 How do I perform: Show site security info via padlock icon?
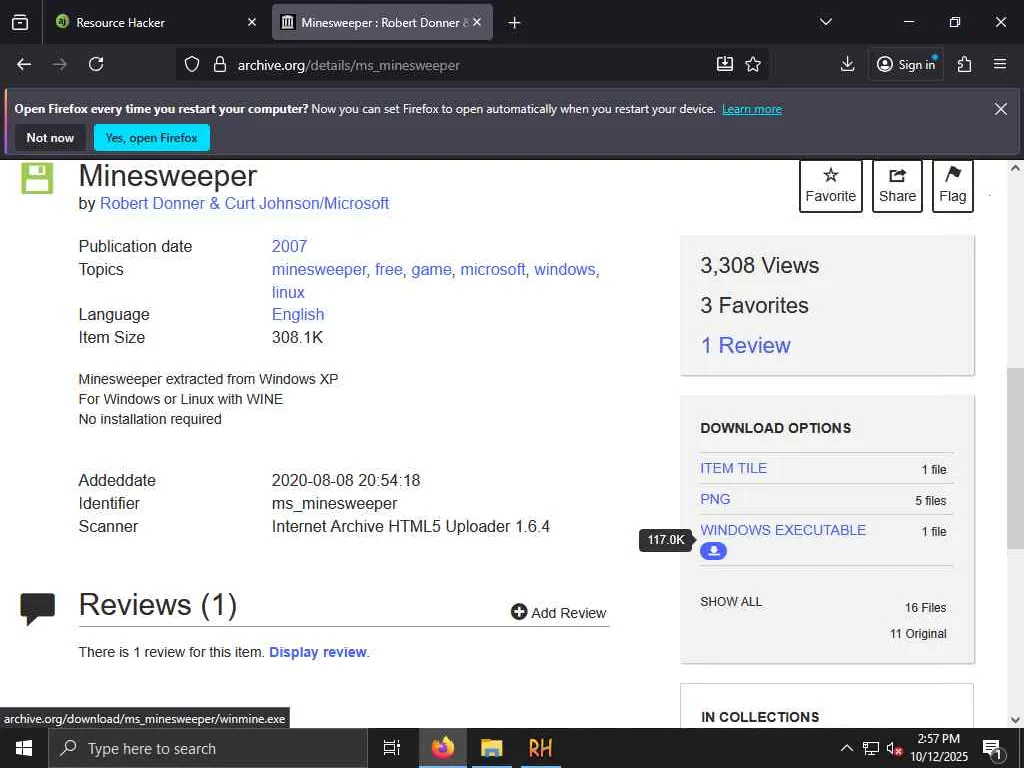tap(220, 64)
